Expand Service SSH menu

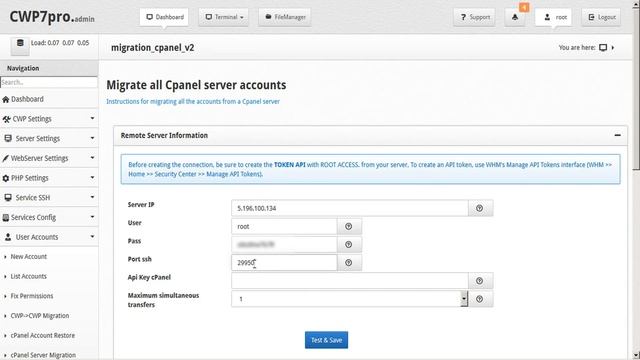coord(49,198)
